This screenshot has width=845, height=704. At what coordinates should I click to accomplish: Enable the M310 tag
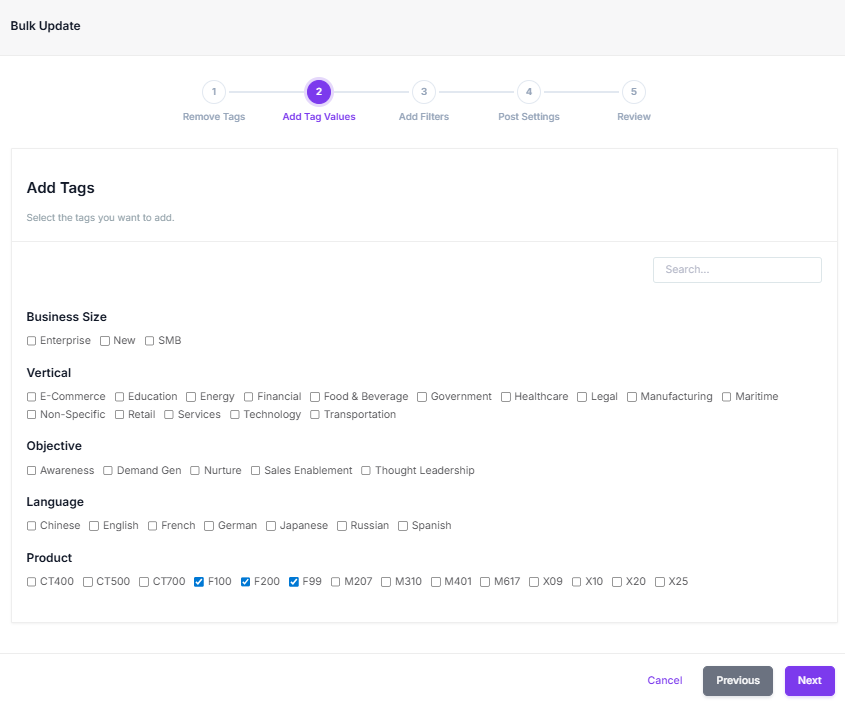coord(386,582)
